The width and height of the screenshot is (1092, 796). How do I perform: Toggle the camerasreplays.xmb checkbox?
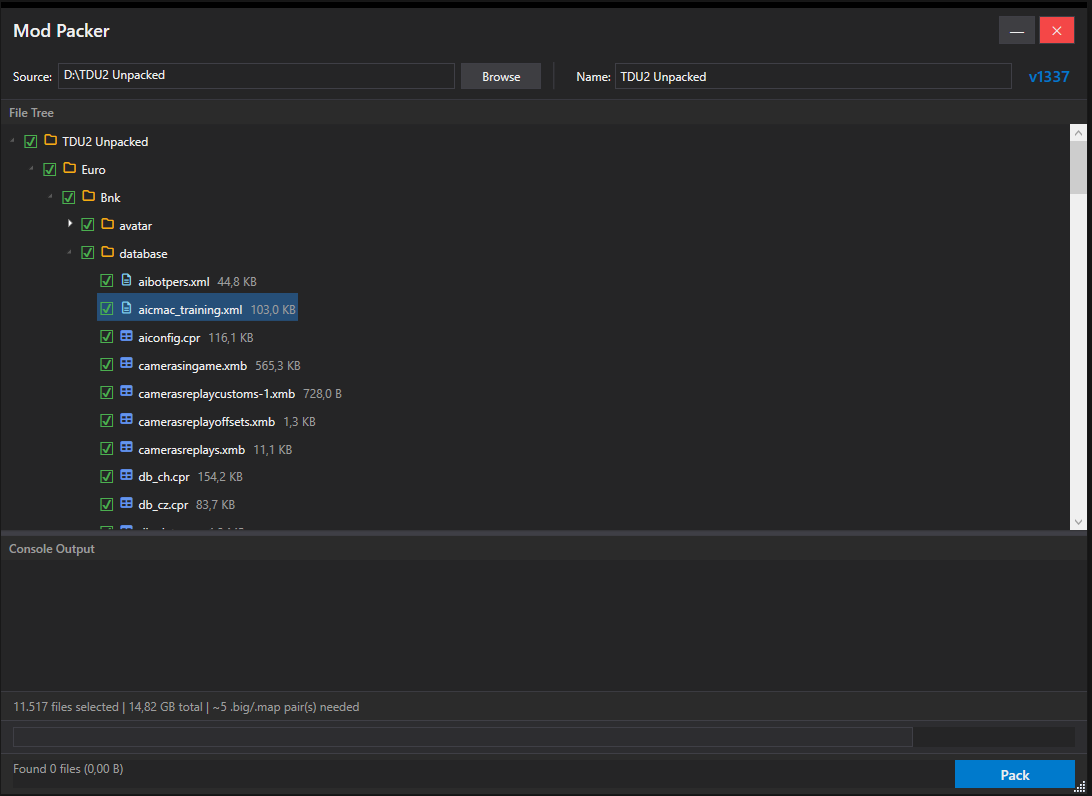pos(107,448)
